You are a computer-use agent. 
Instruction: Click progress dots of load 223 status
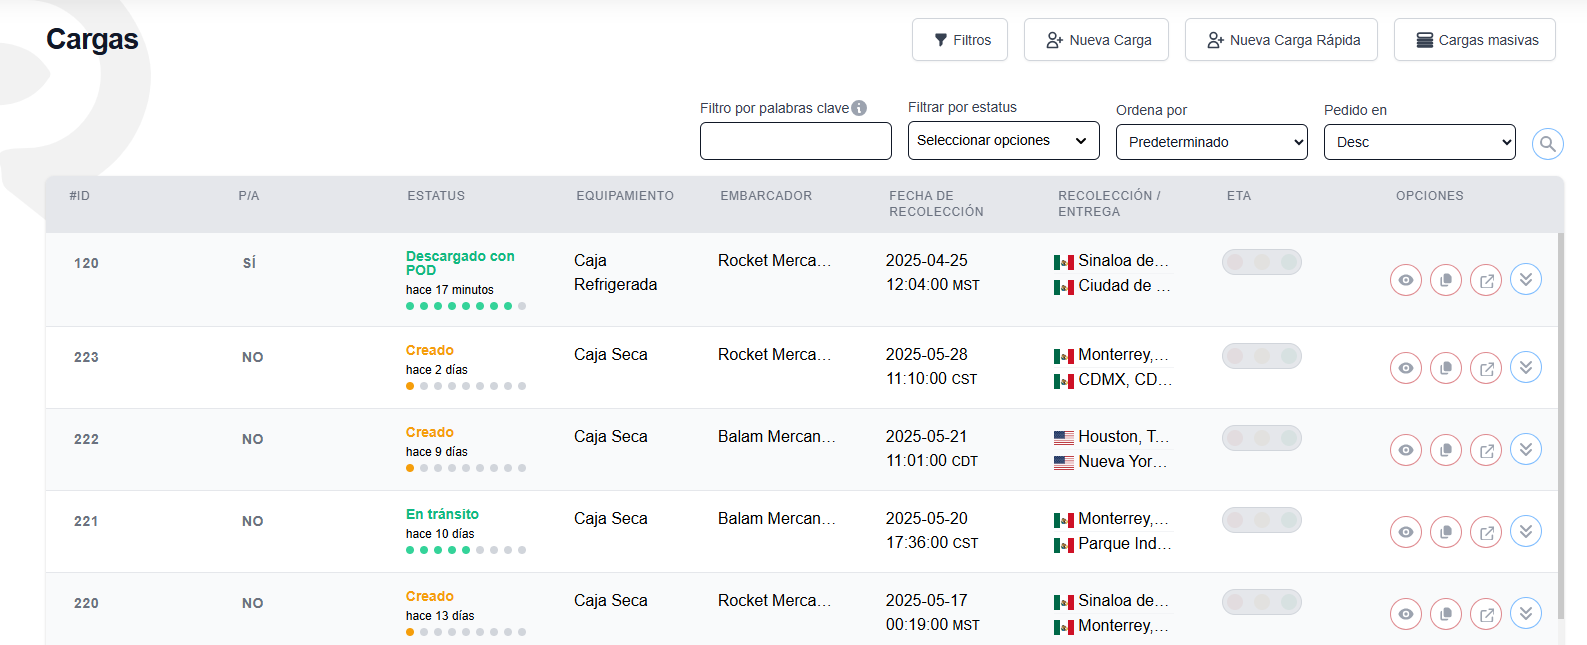coord(466,386)
